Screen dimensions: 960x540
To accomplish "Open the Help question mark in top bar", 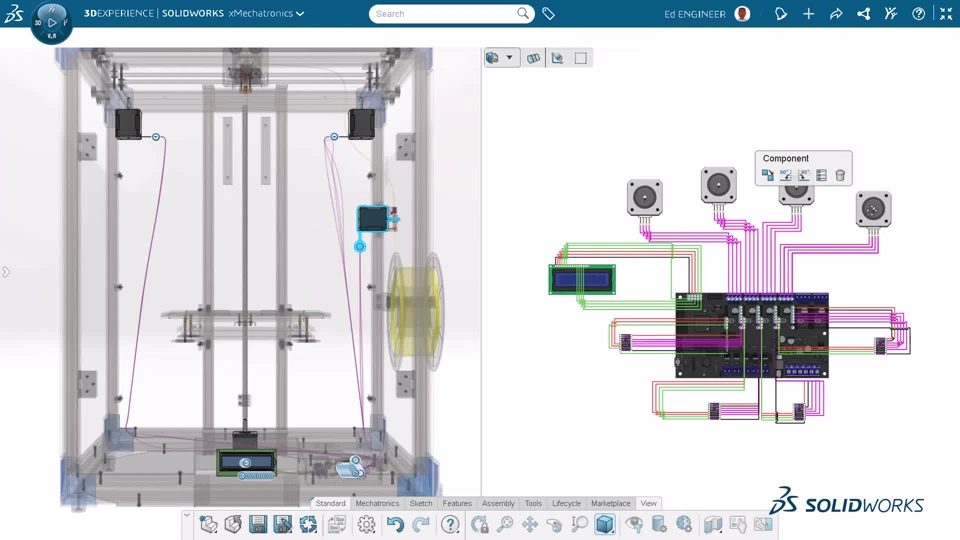I will pyautogui.click(x=918, y=13).
